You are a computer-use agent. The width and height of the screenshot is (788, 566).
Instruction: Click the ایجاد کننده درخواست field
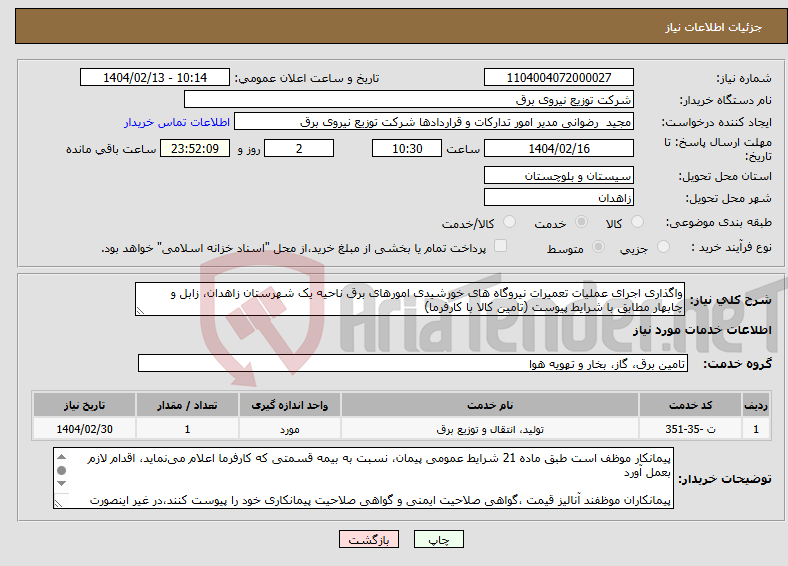click(x=434, y=122)
